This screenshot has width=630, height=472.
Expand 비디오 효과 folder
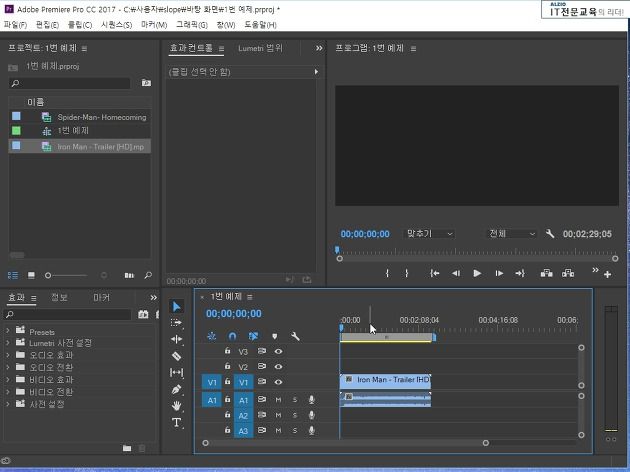pyautogui.click(x=8, y=380)
